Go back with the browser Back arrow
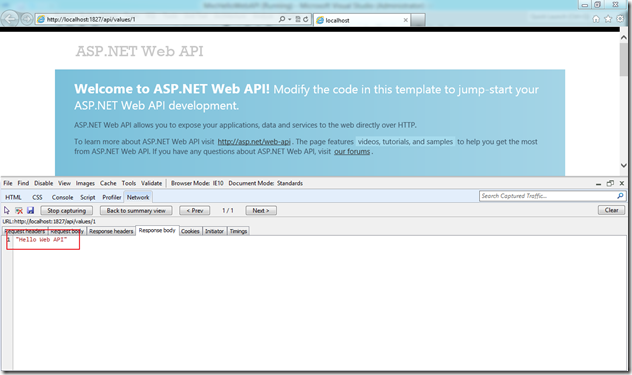 [x=10, y=19]
